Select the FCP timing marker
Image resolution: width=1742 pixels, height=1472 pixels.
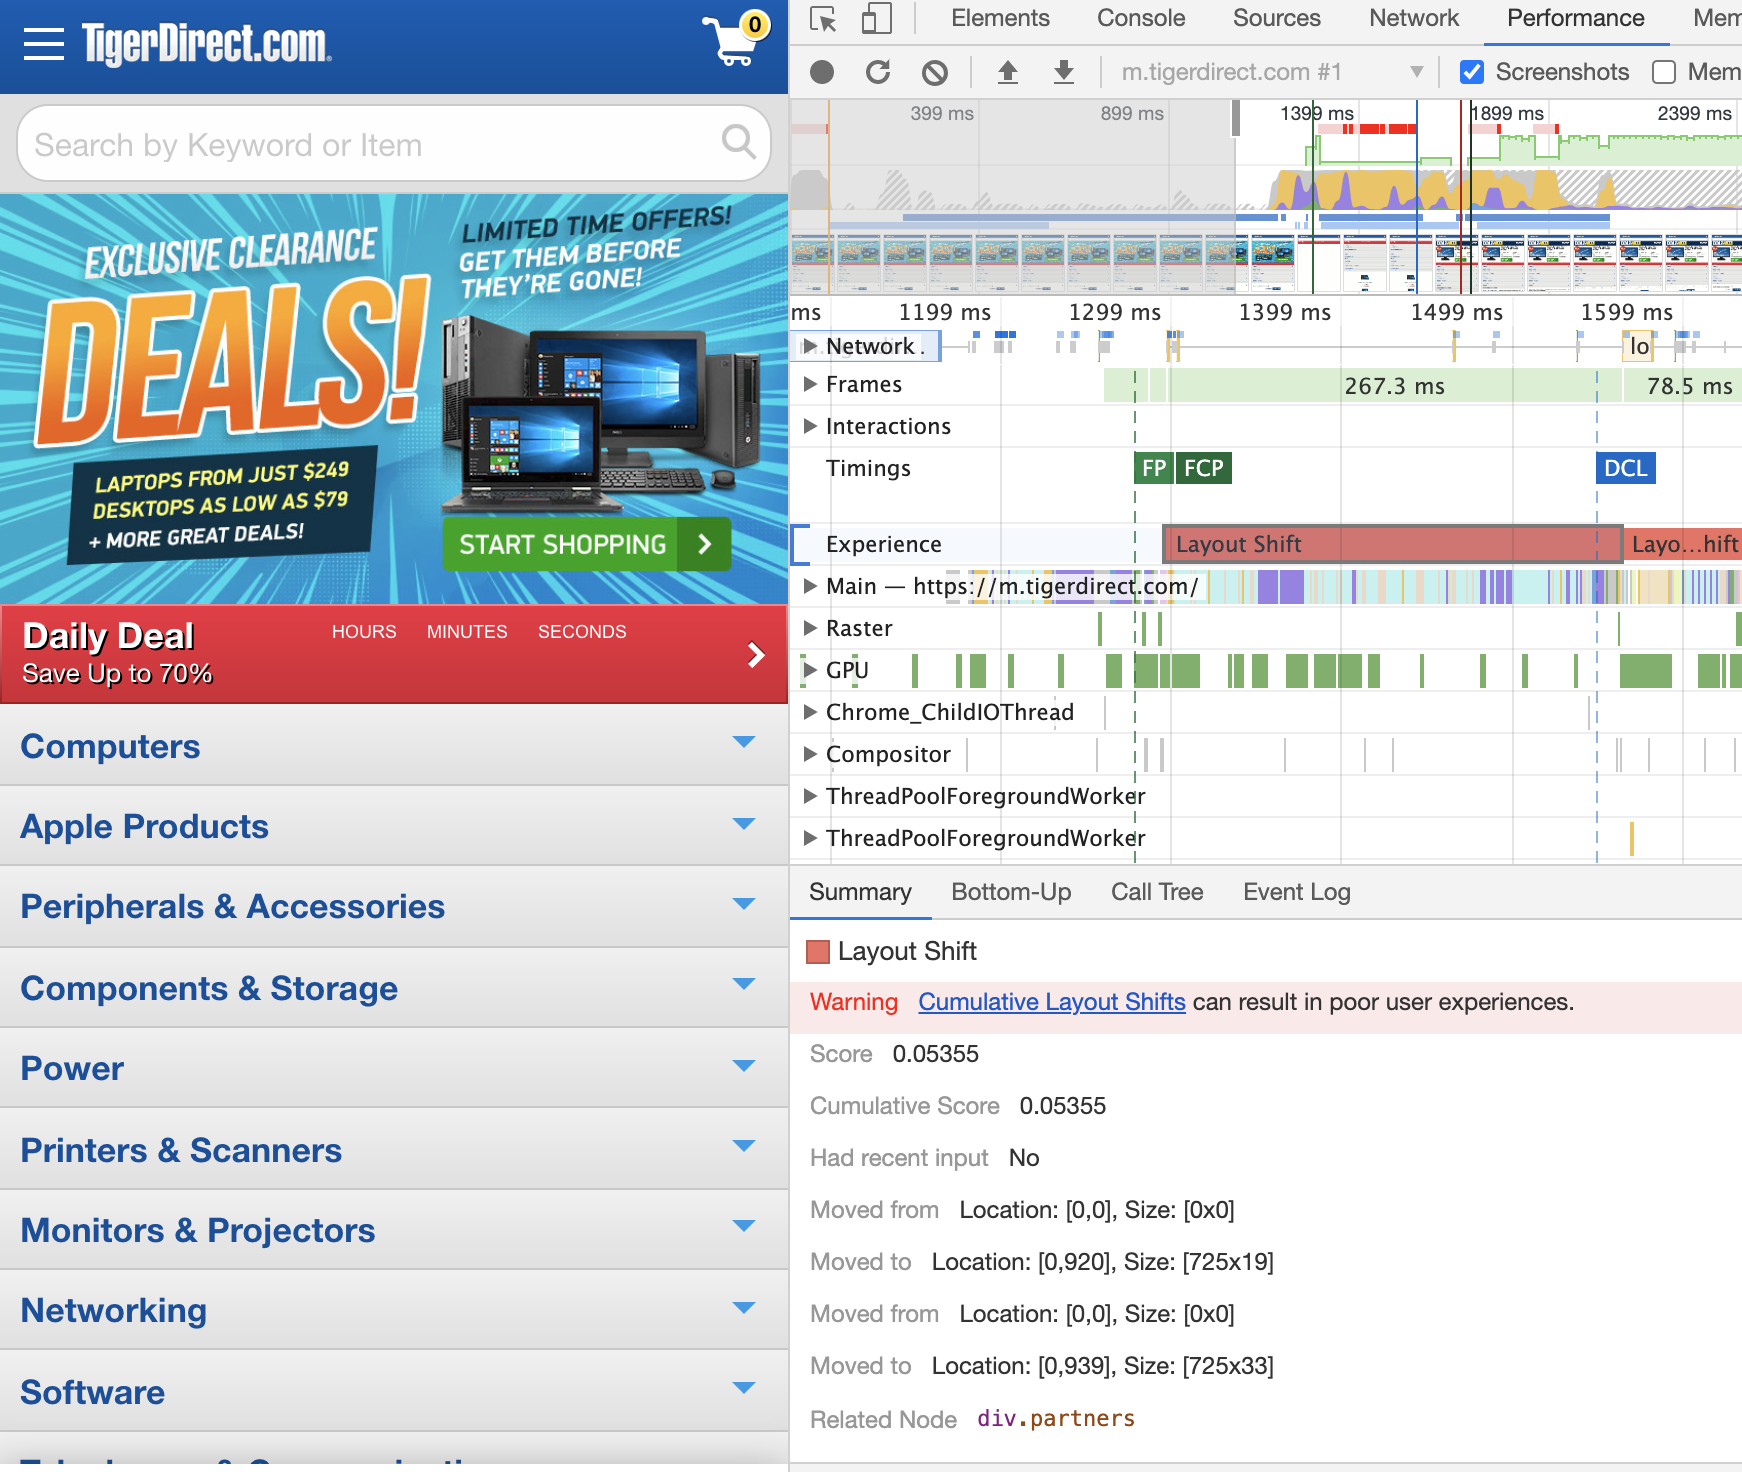[1204, 468]
